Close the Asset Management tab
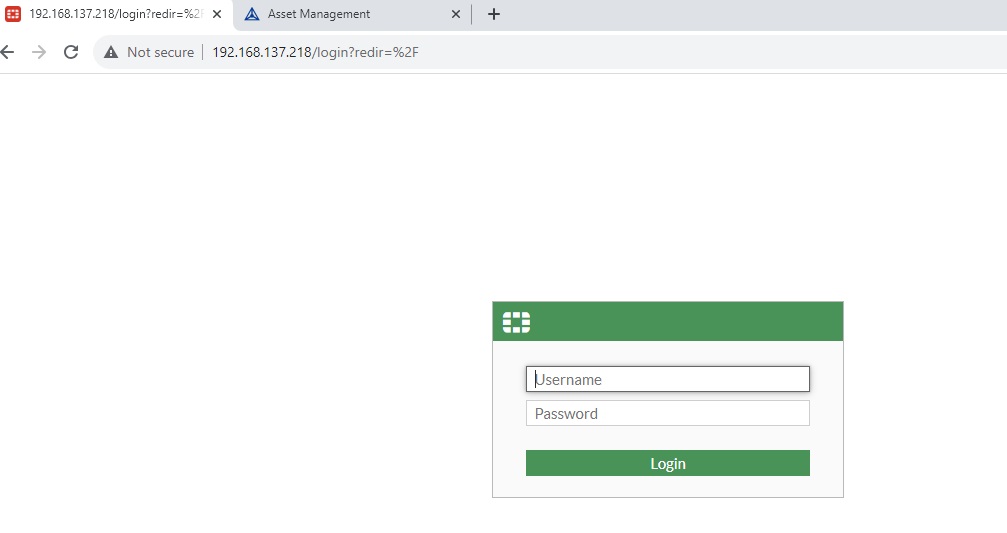This screenshot has width=1007, height=533. 456,14
